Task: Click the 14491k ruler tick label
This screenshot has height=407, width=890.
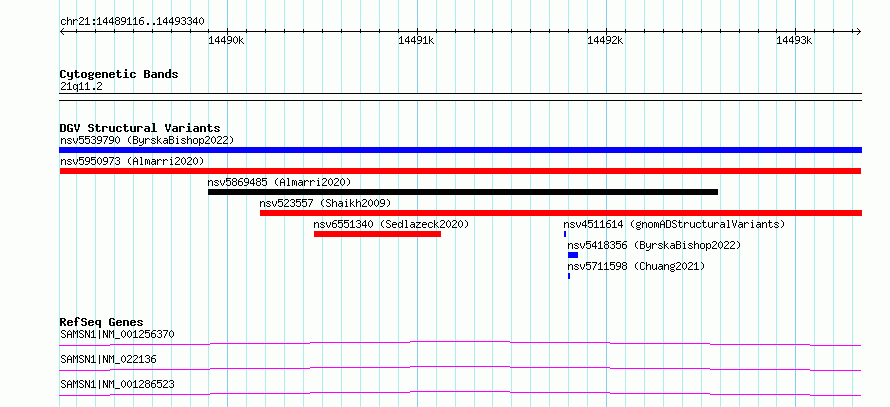Action: click(x=416, y=40)
